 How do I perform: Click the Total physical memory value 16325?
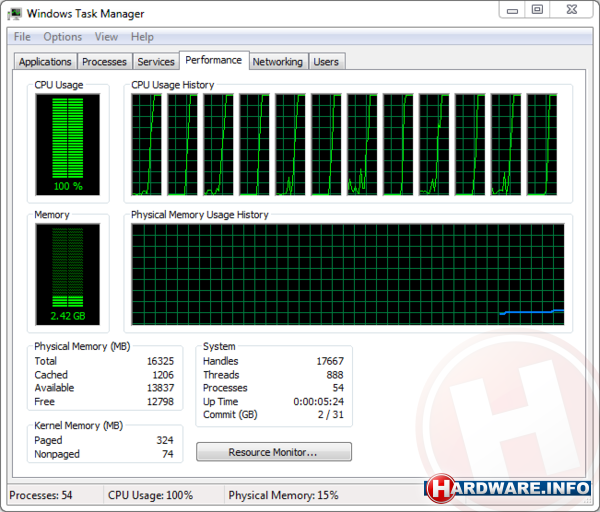(160, 361)
